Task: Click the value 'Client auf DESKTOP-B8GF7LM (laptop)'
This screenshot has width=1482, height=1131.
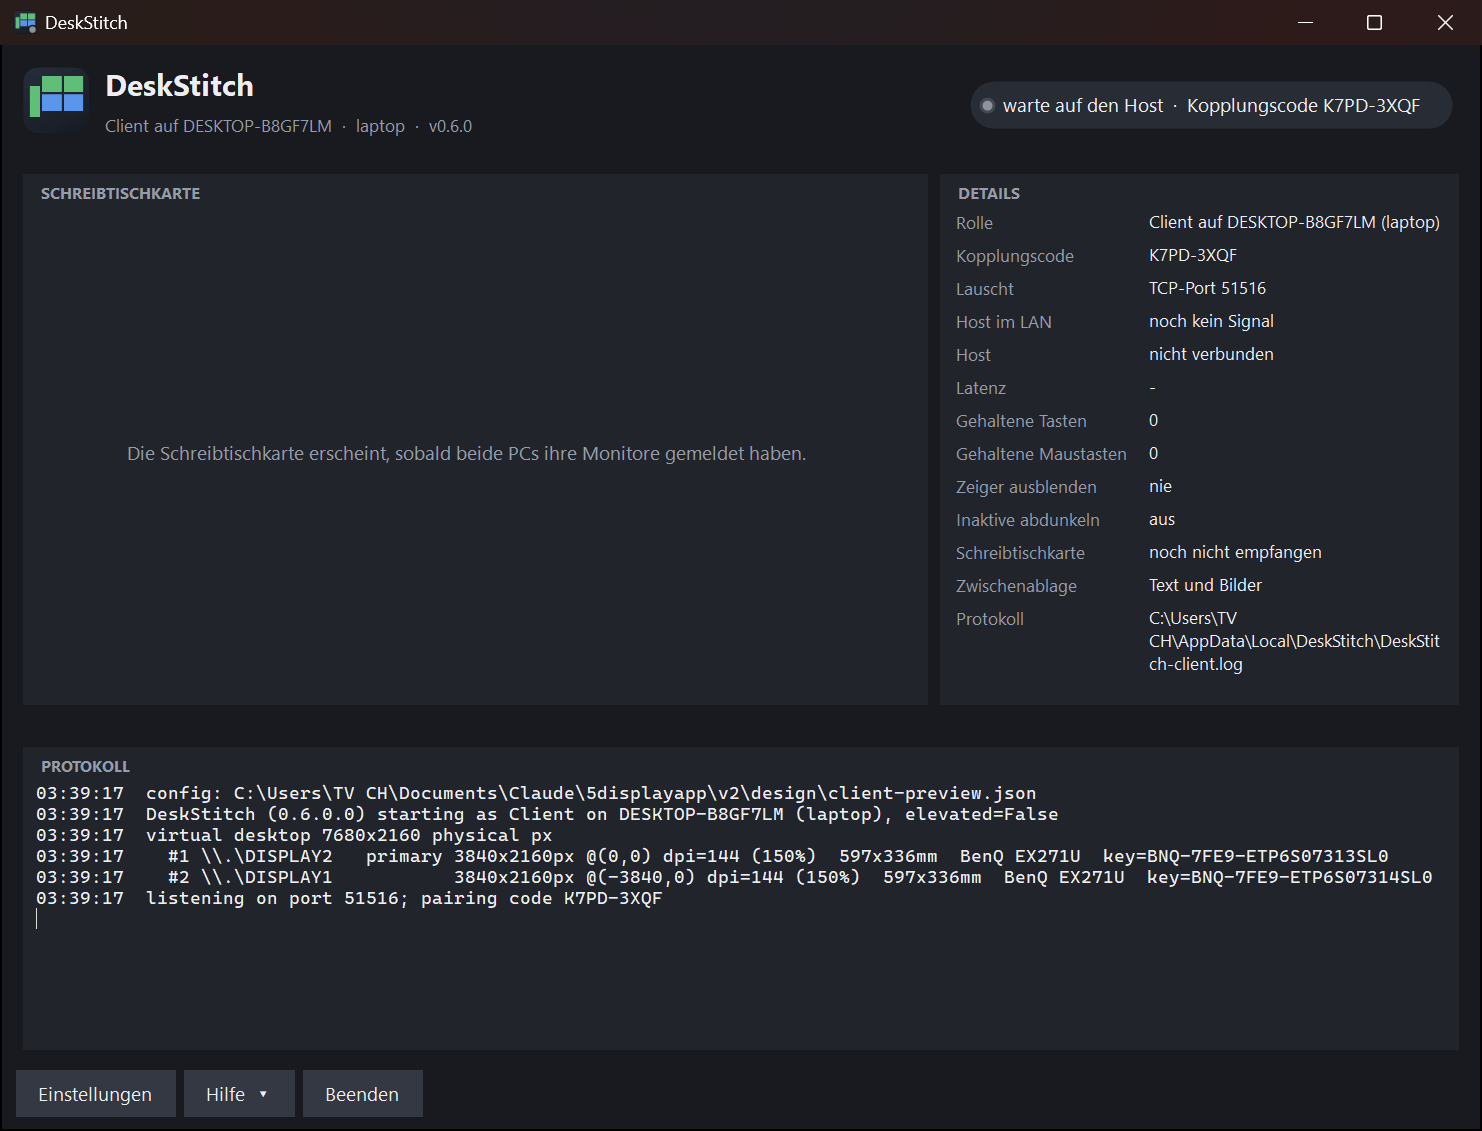Action: tap(1294, 222)
